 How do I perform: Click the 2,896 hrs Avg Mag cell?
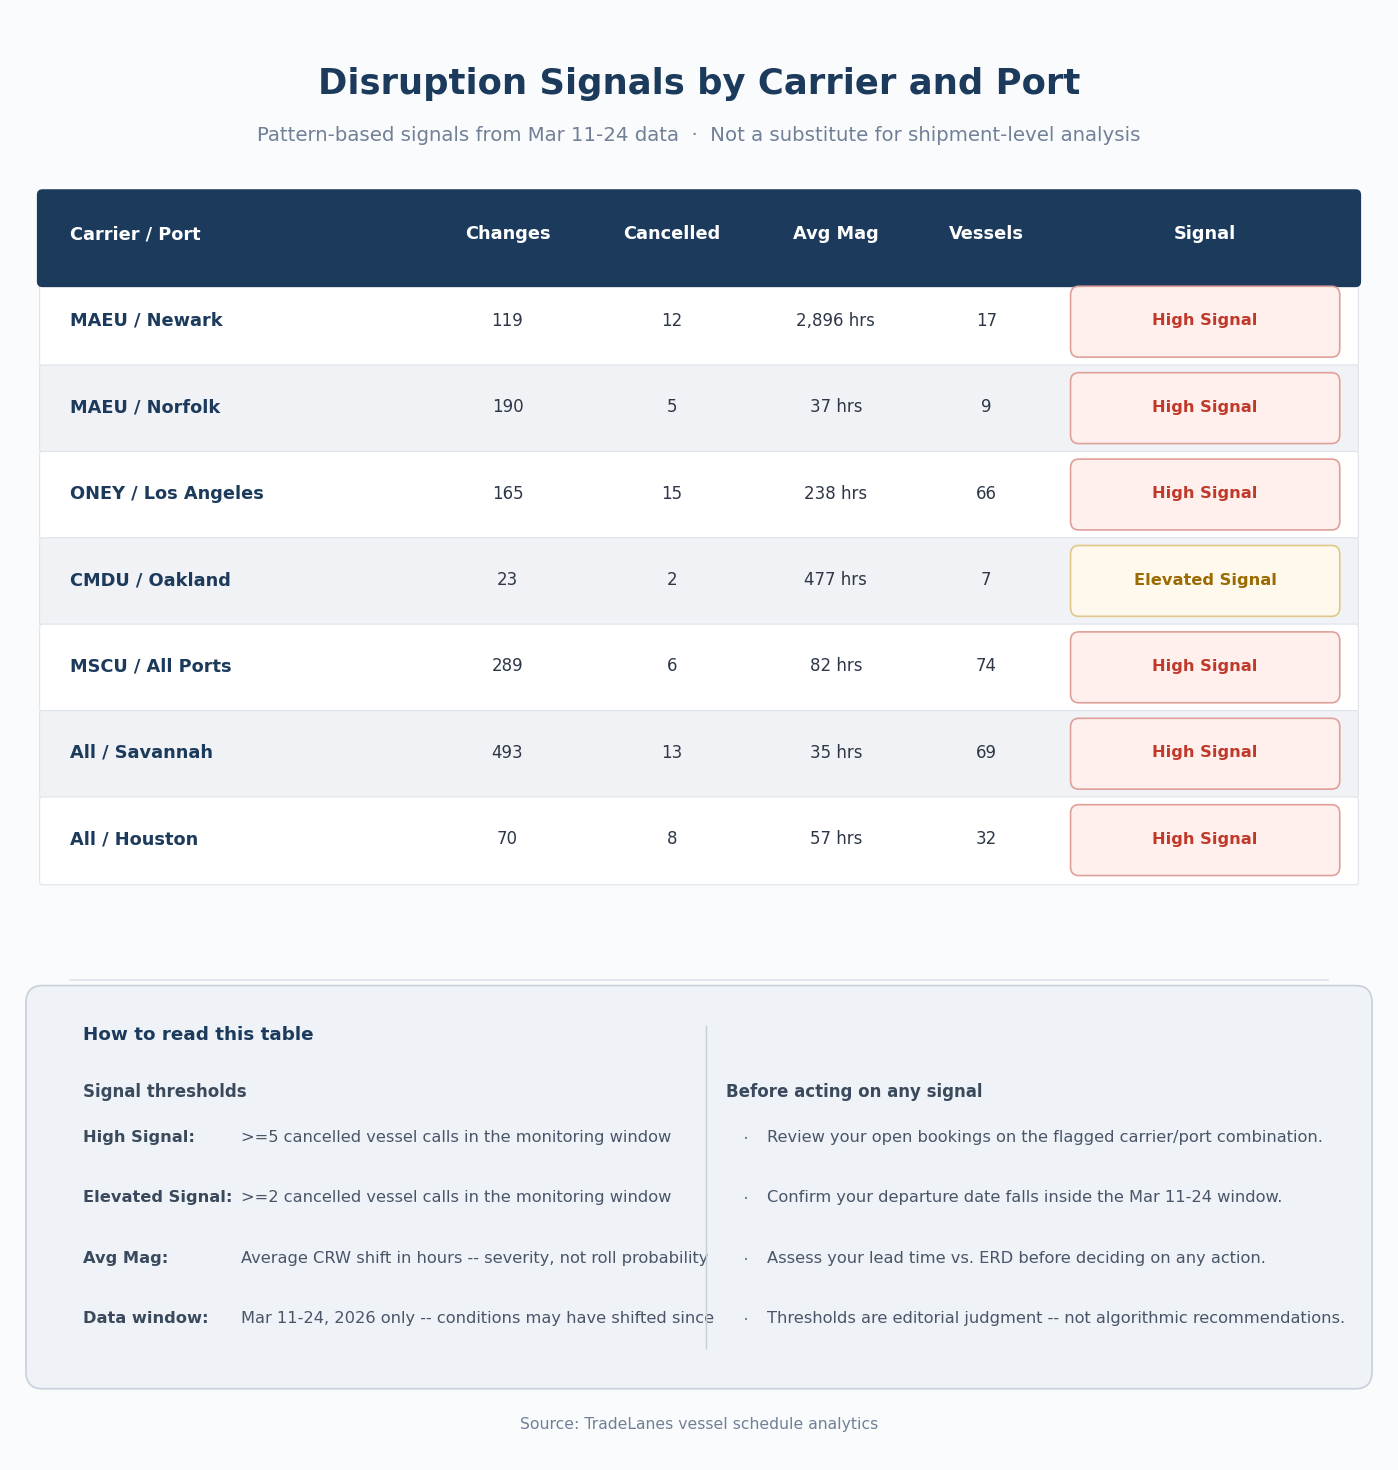point(835,321)
